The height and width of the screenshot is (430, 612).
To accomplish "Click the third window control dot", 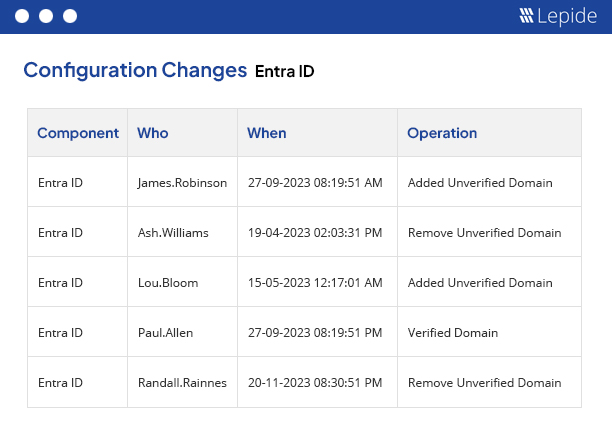I will coord(70,16).
